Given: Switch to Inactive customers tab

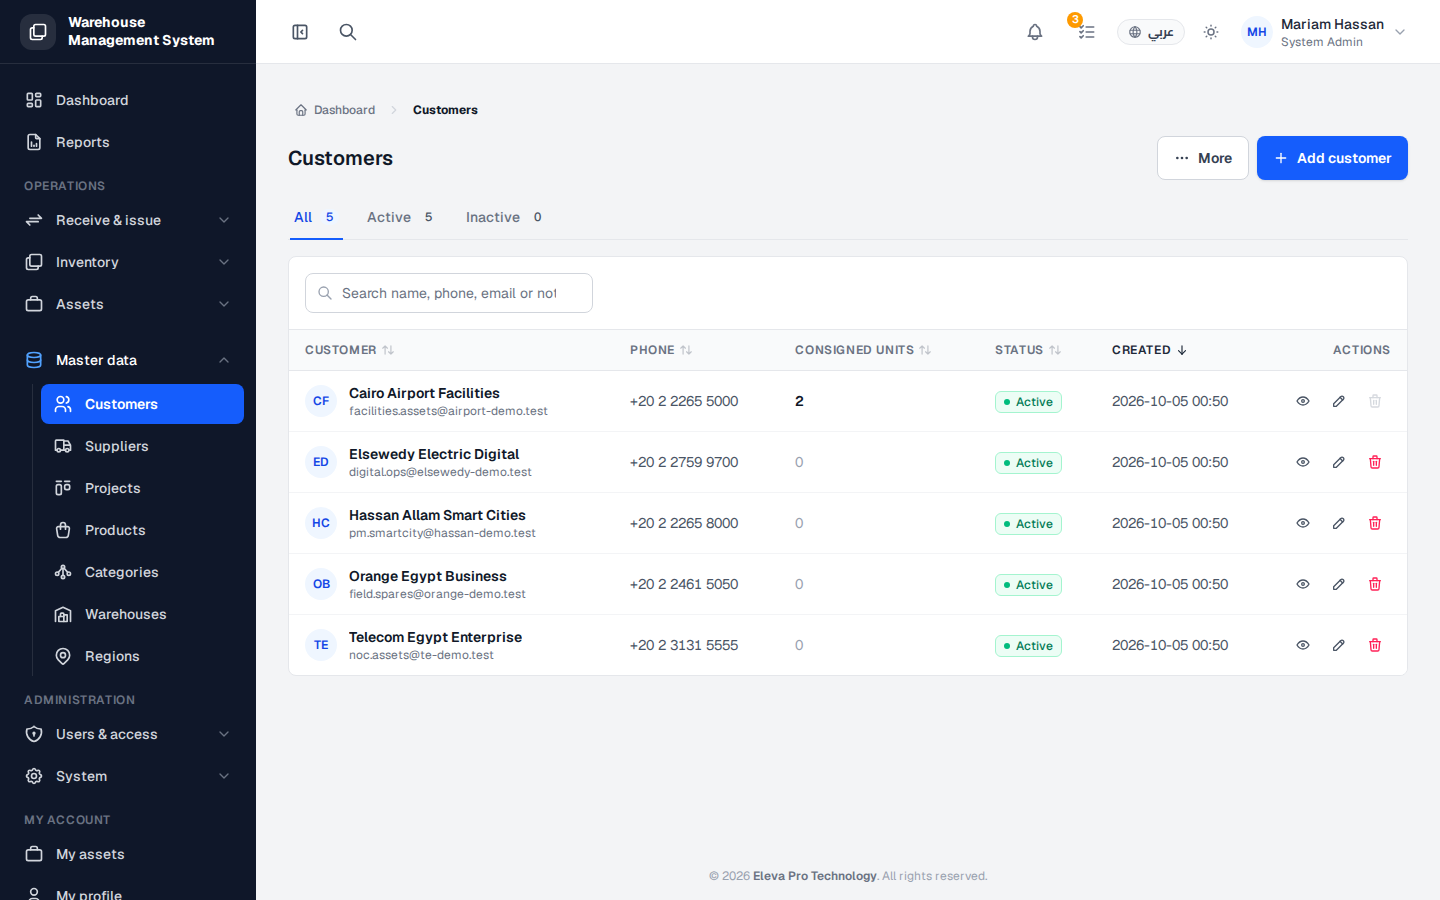Looking at the screenshot, I should coord(504,217).
